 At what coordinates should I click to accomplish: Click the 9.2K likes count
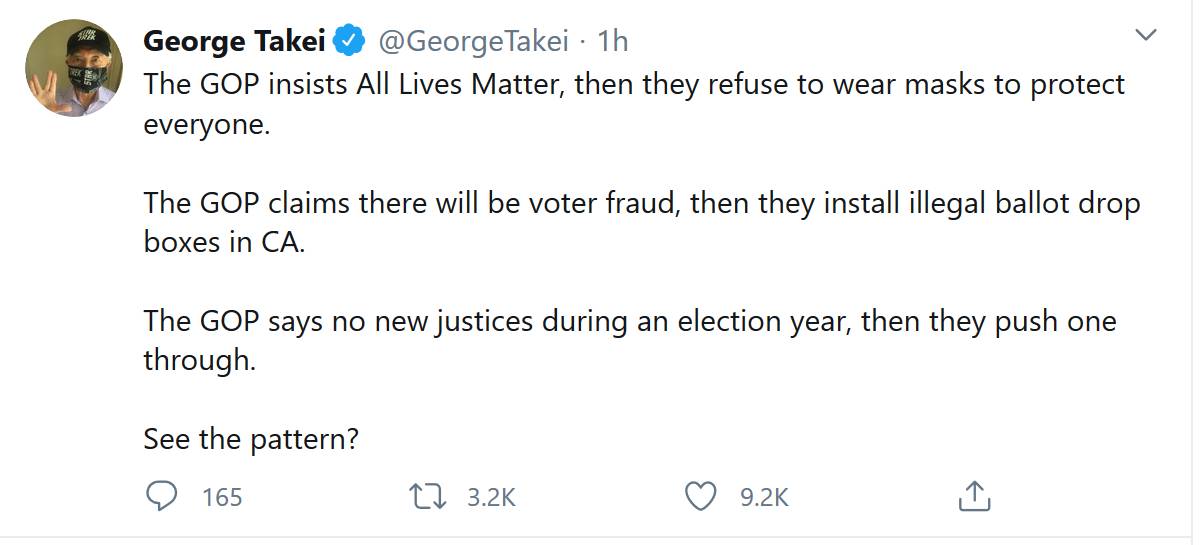[764, 497]
